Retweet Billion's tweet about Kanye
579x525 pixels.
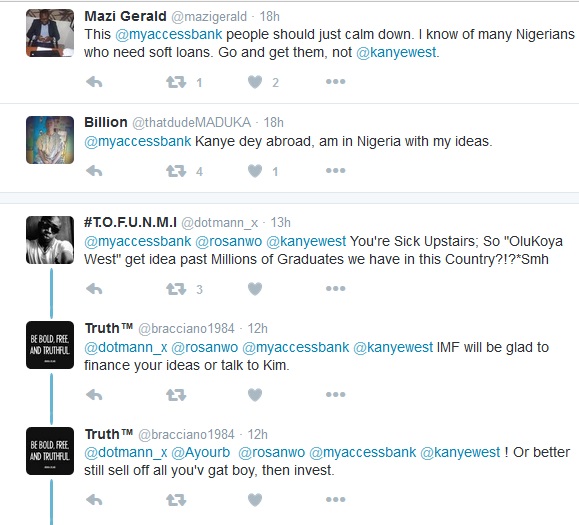tap(176, 171)
